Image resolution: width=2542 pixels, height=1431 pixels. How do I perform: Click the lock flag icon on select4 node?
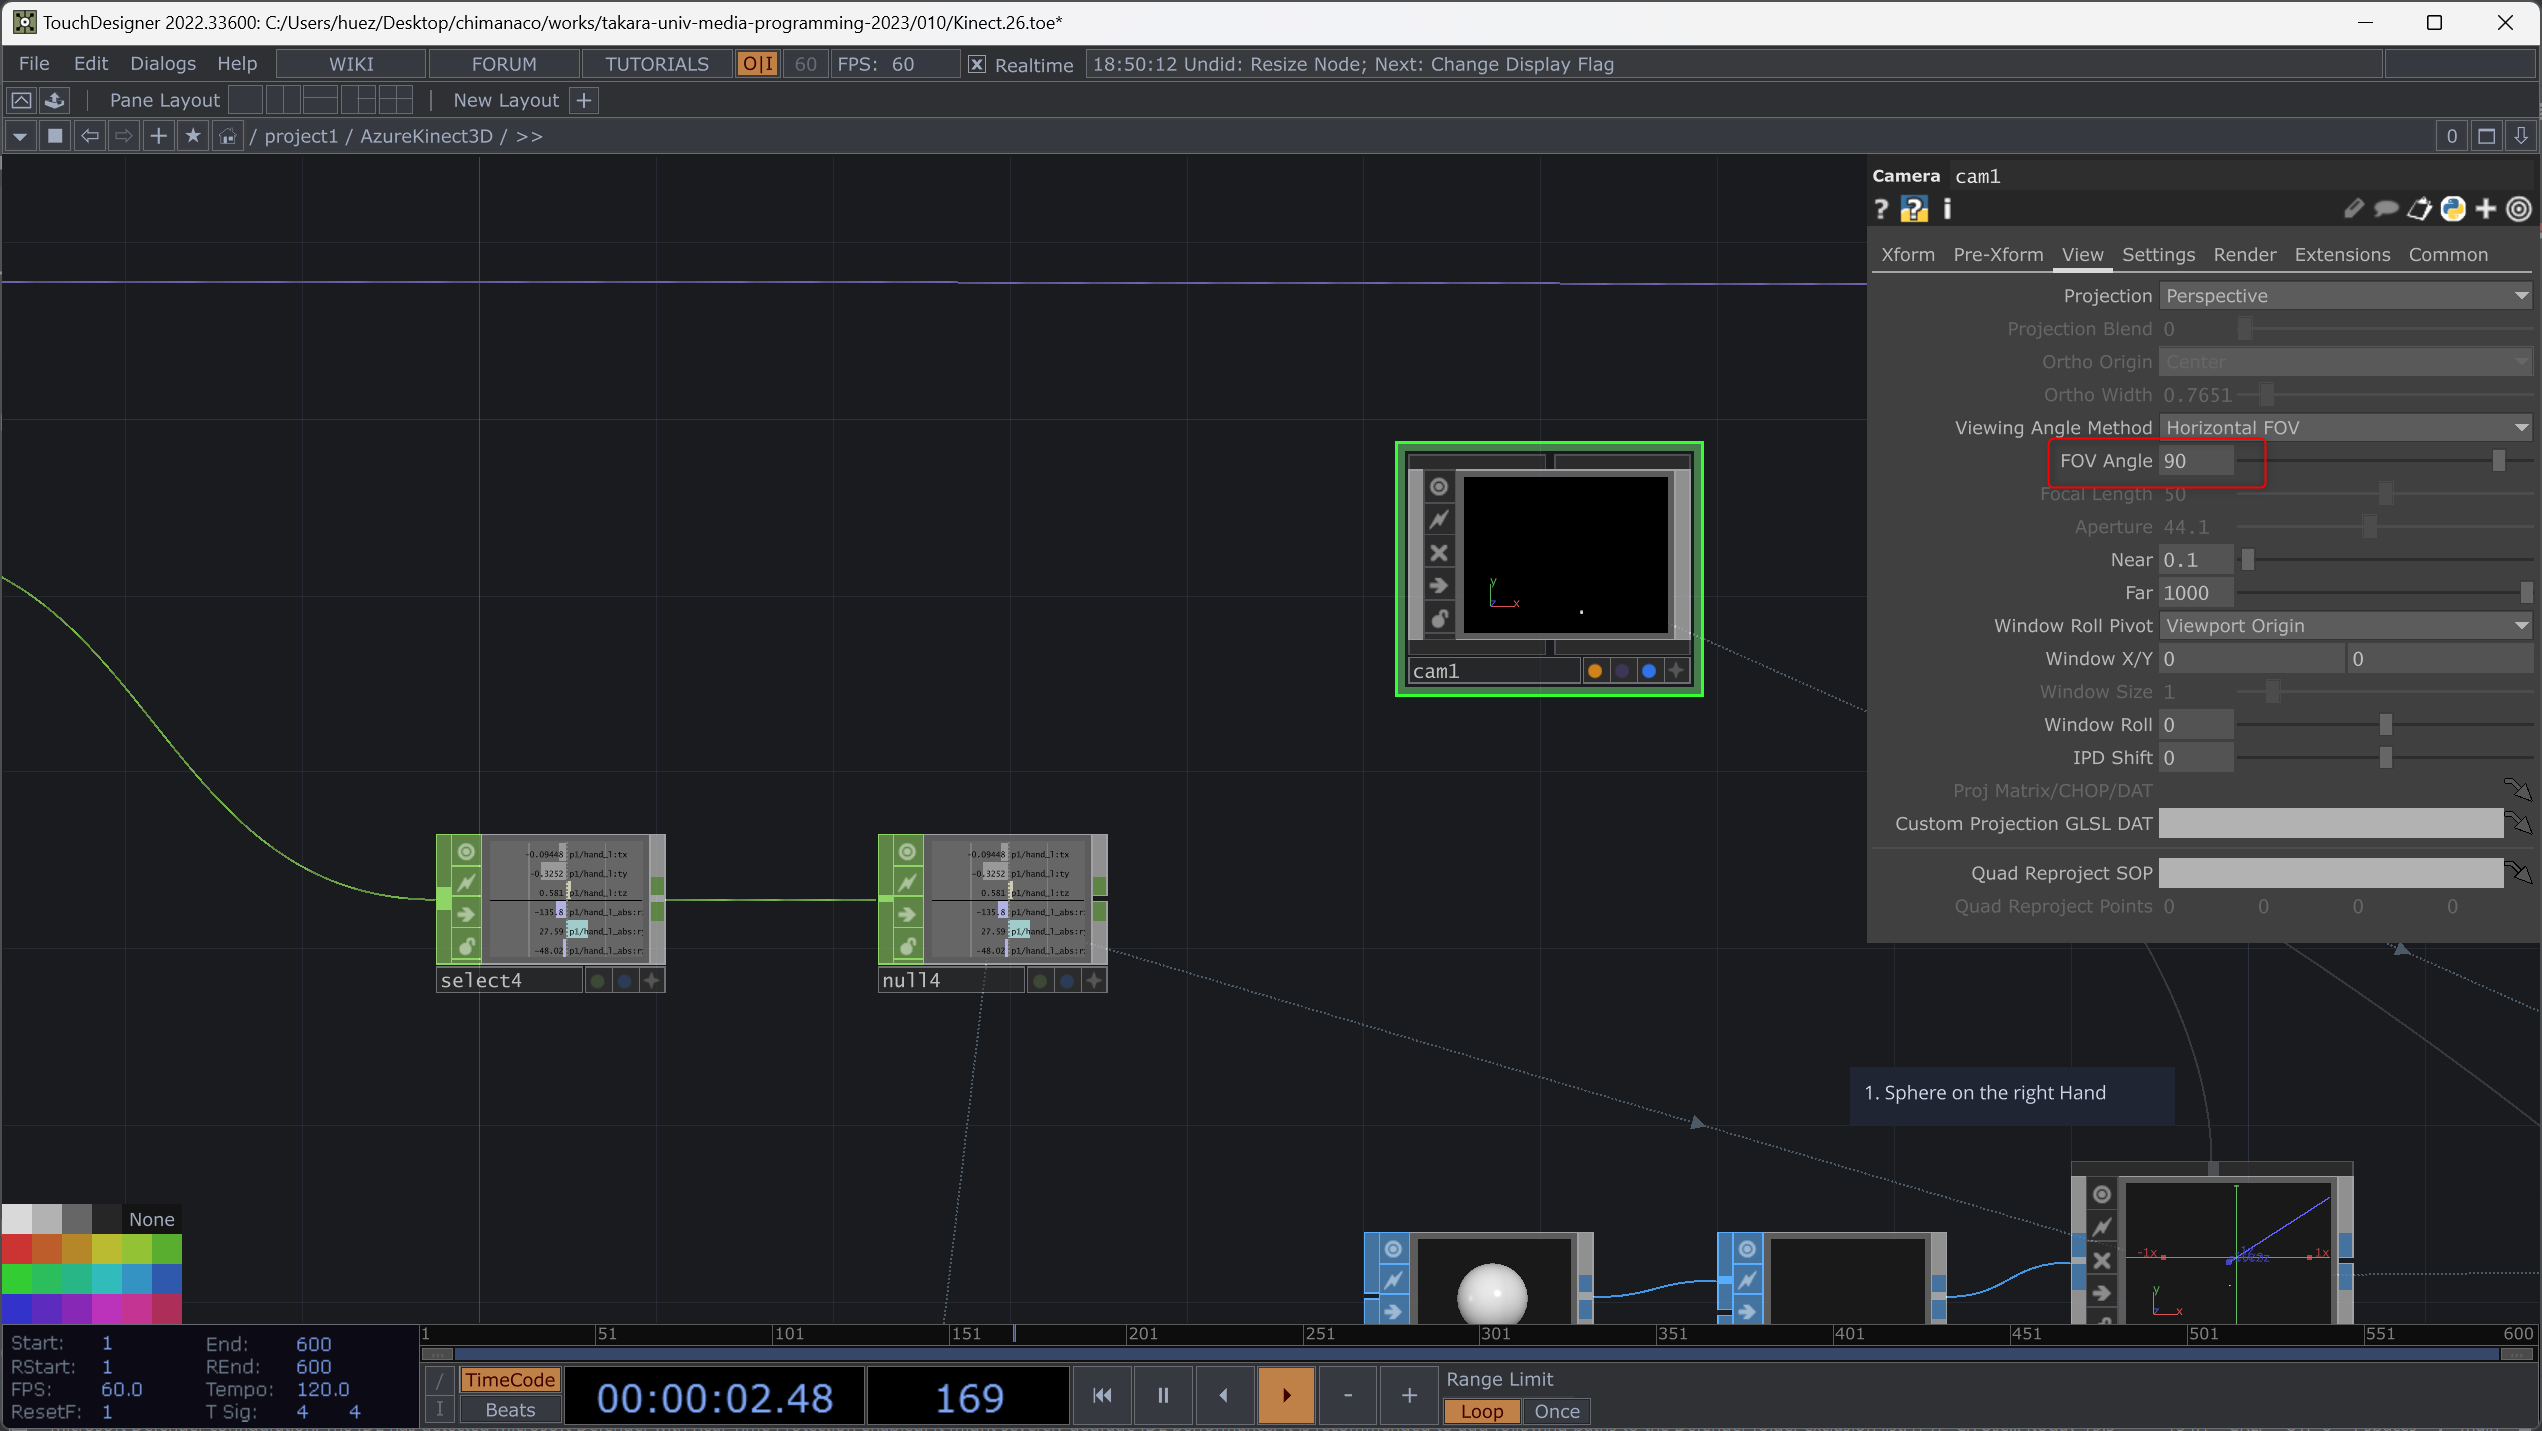tap(466, 945)
